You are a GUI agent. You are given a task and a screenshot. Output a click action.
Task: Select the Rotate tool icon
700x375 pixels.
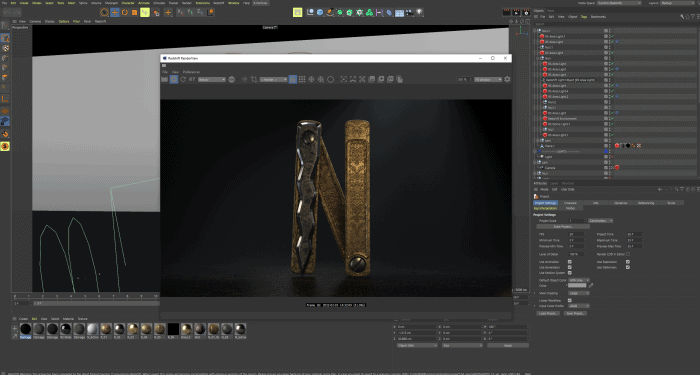coord(125,12)
